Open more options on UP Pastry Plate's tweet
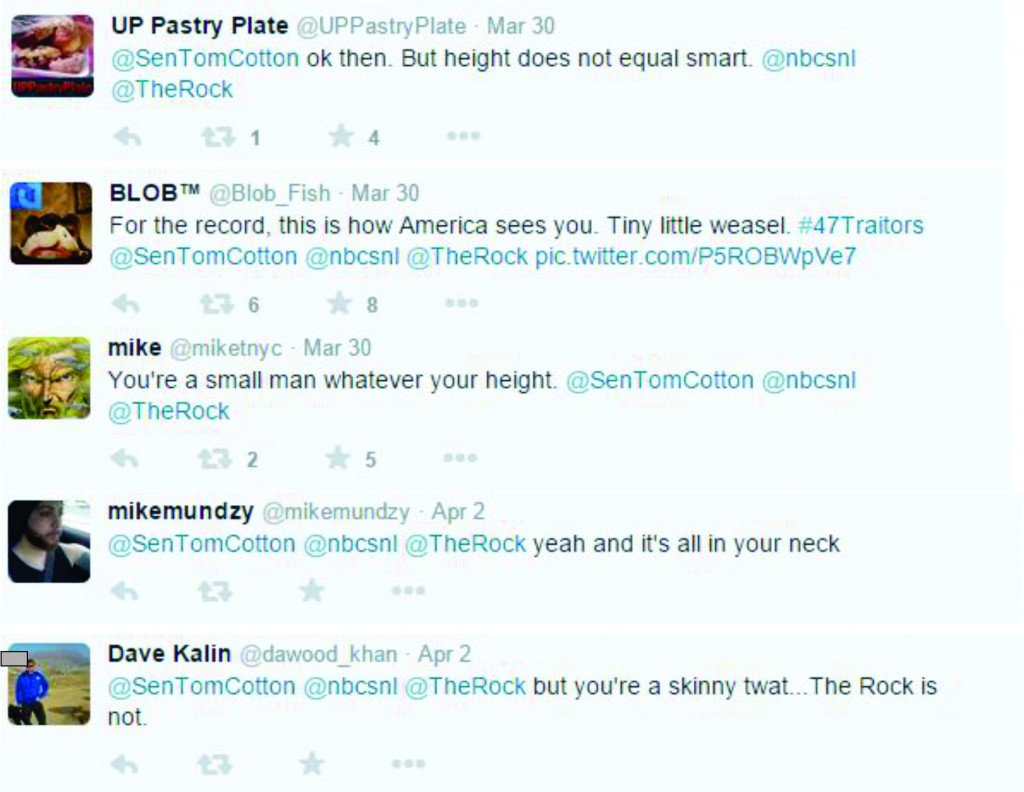 pyautogui.click(x=463, y=137)
